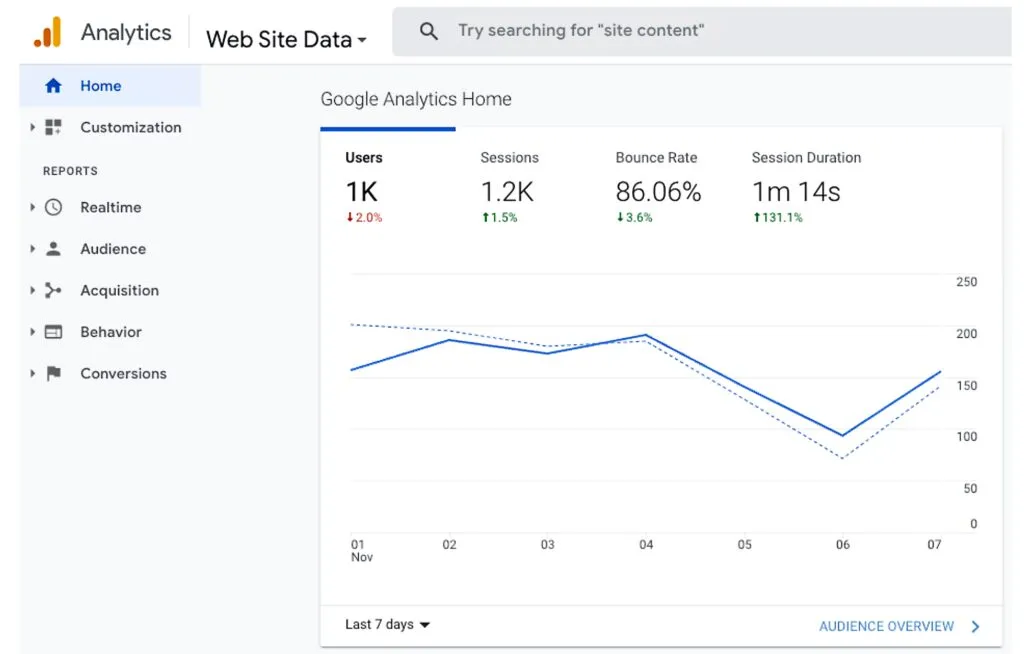Click the Analytics product name text
Screen dimensions: 1024x654
pos(126,33)
